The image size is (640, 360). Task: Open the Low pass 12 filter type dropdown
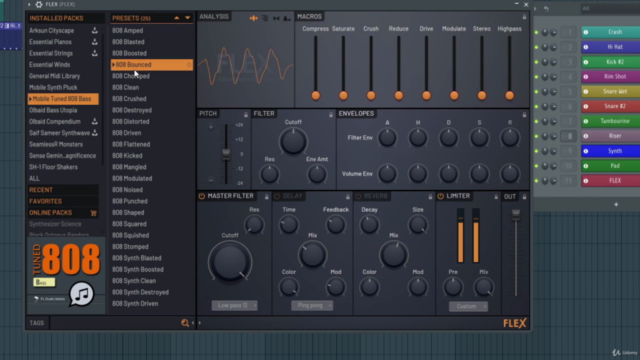(x=234, y=306)
